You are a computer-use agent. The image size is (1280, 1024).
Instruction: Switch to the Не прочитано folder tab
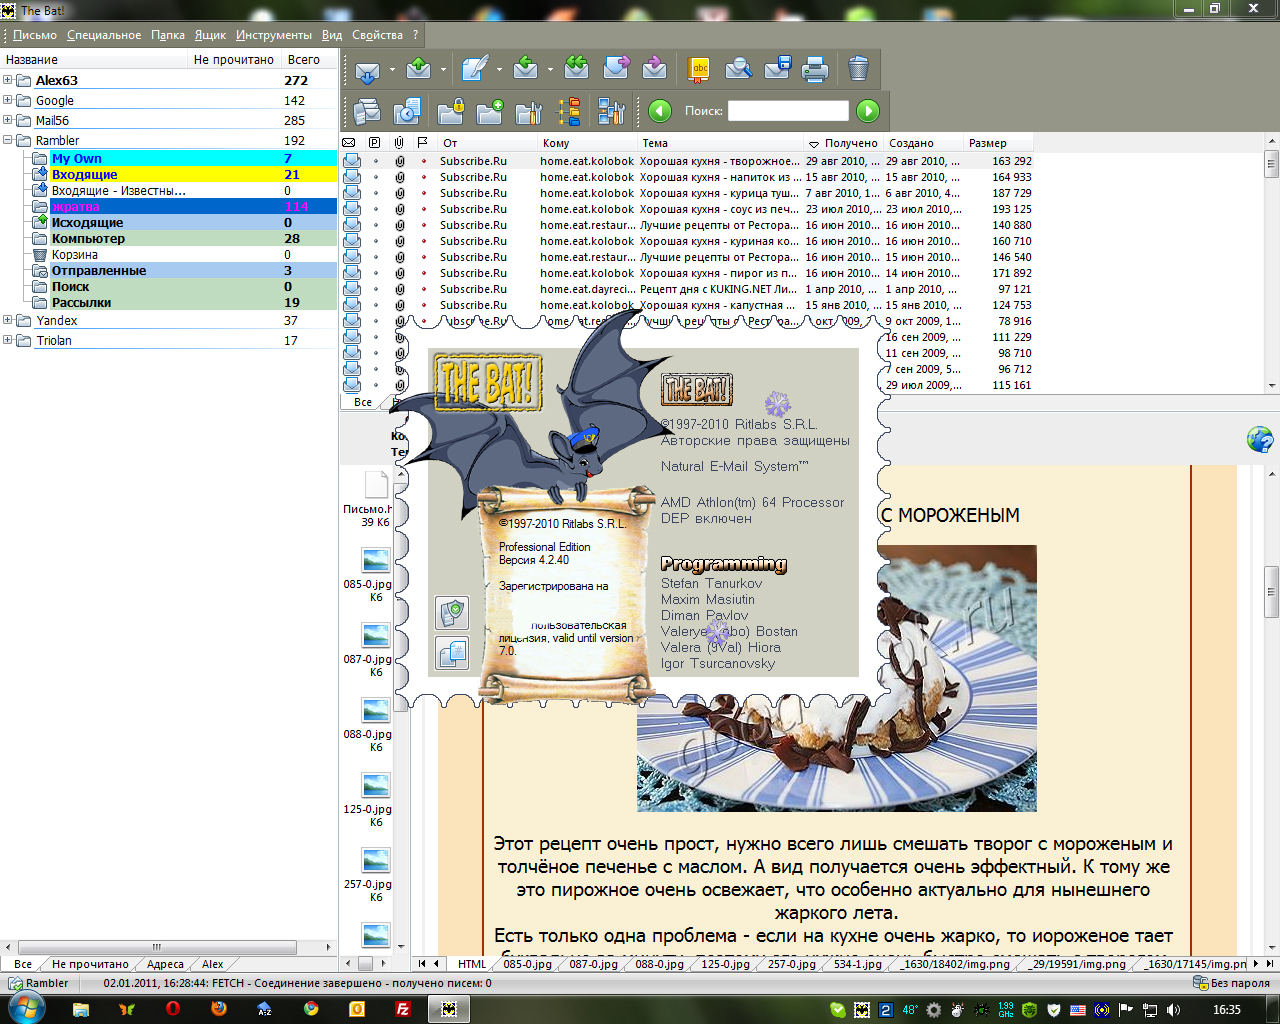[x=90, y=964]
